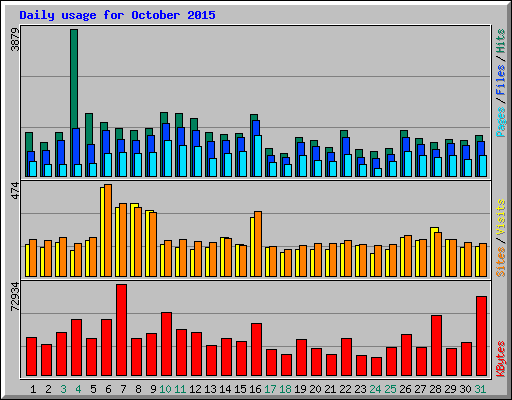Click day label 31 on x-axis

(480, 389)
